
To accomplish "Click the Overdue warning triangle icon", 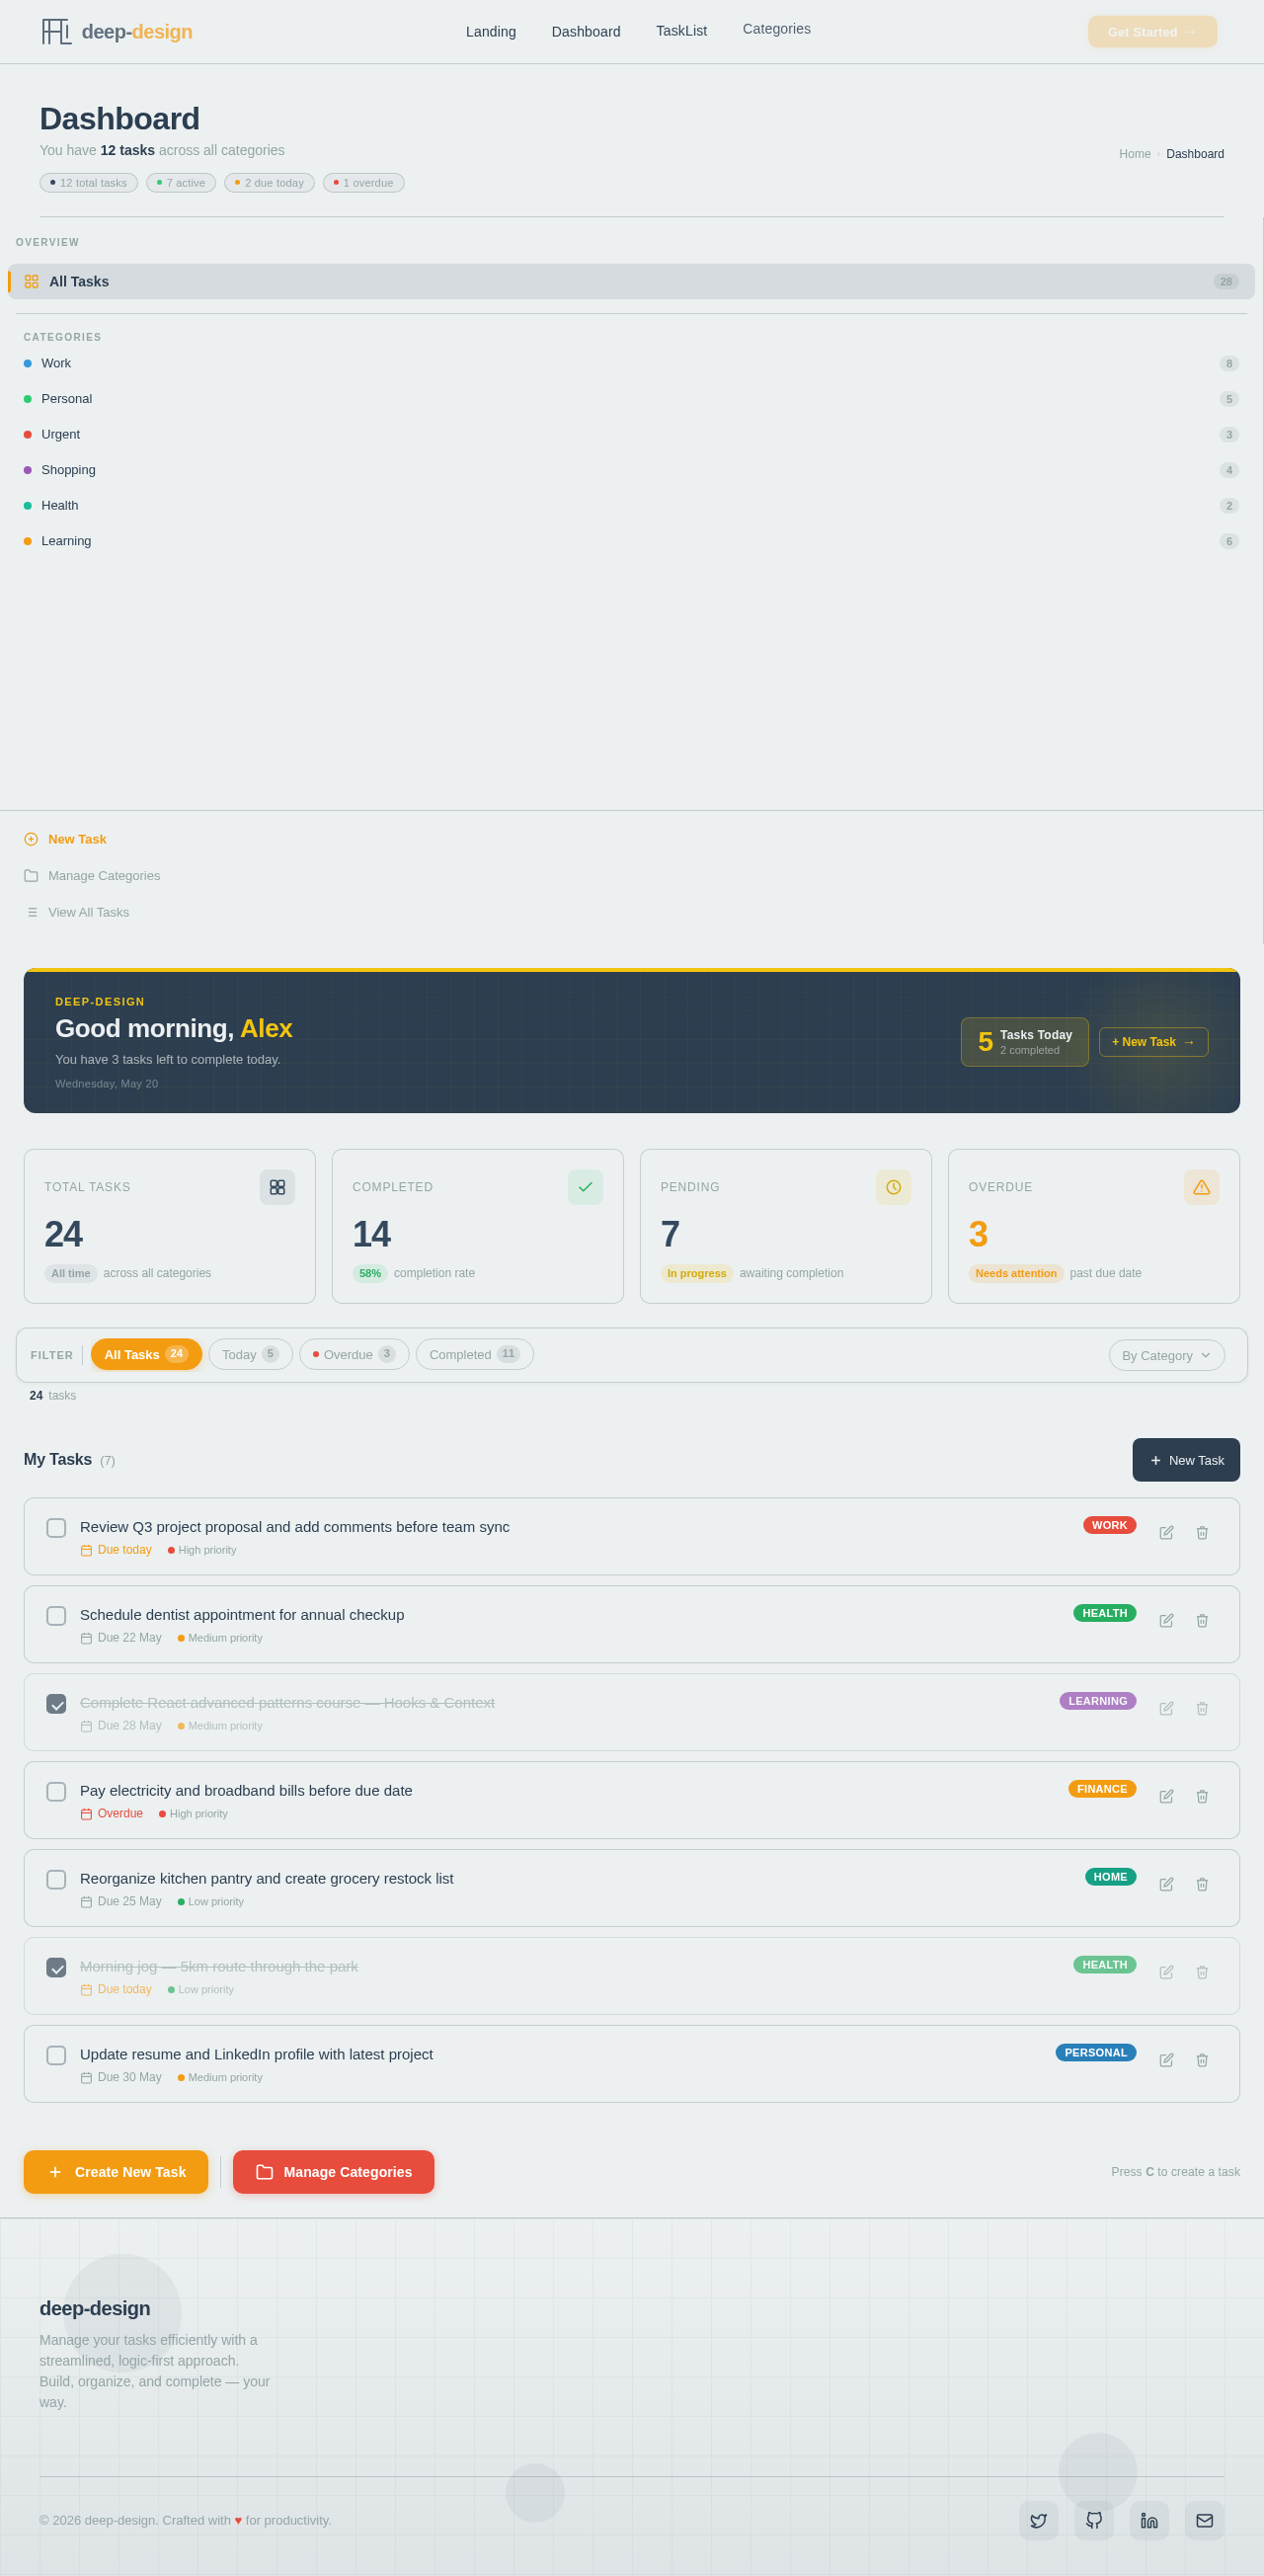I will 1201,1187.
